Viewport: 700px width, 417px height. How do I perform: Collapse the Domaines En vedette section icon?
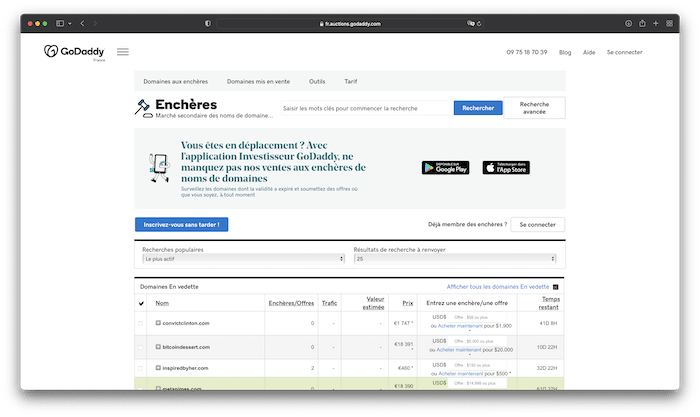556,287
